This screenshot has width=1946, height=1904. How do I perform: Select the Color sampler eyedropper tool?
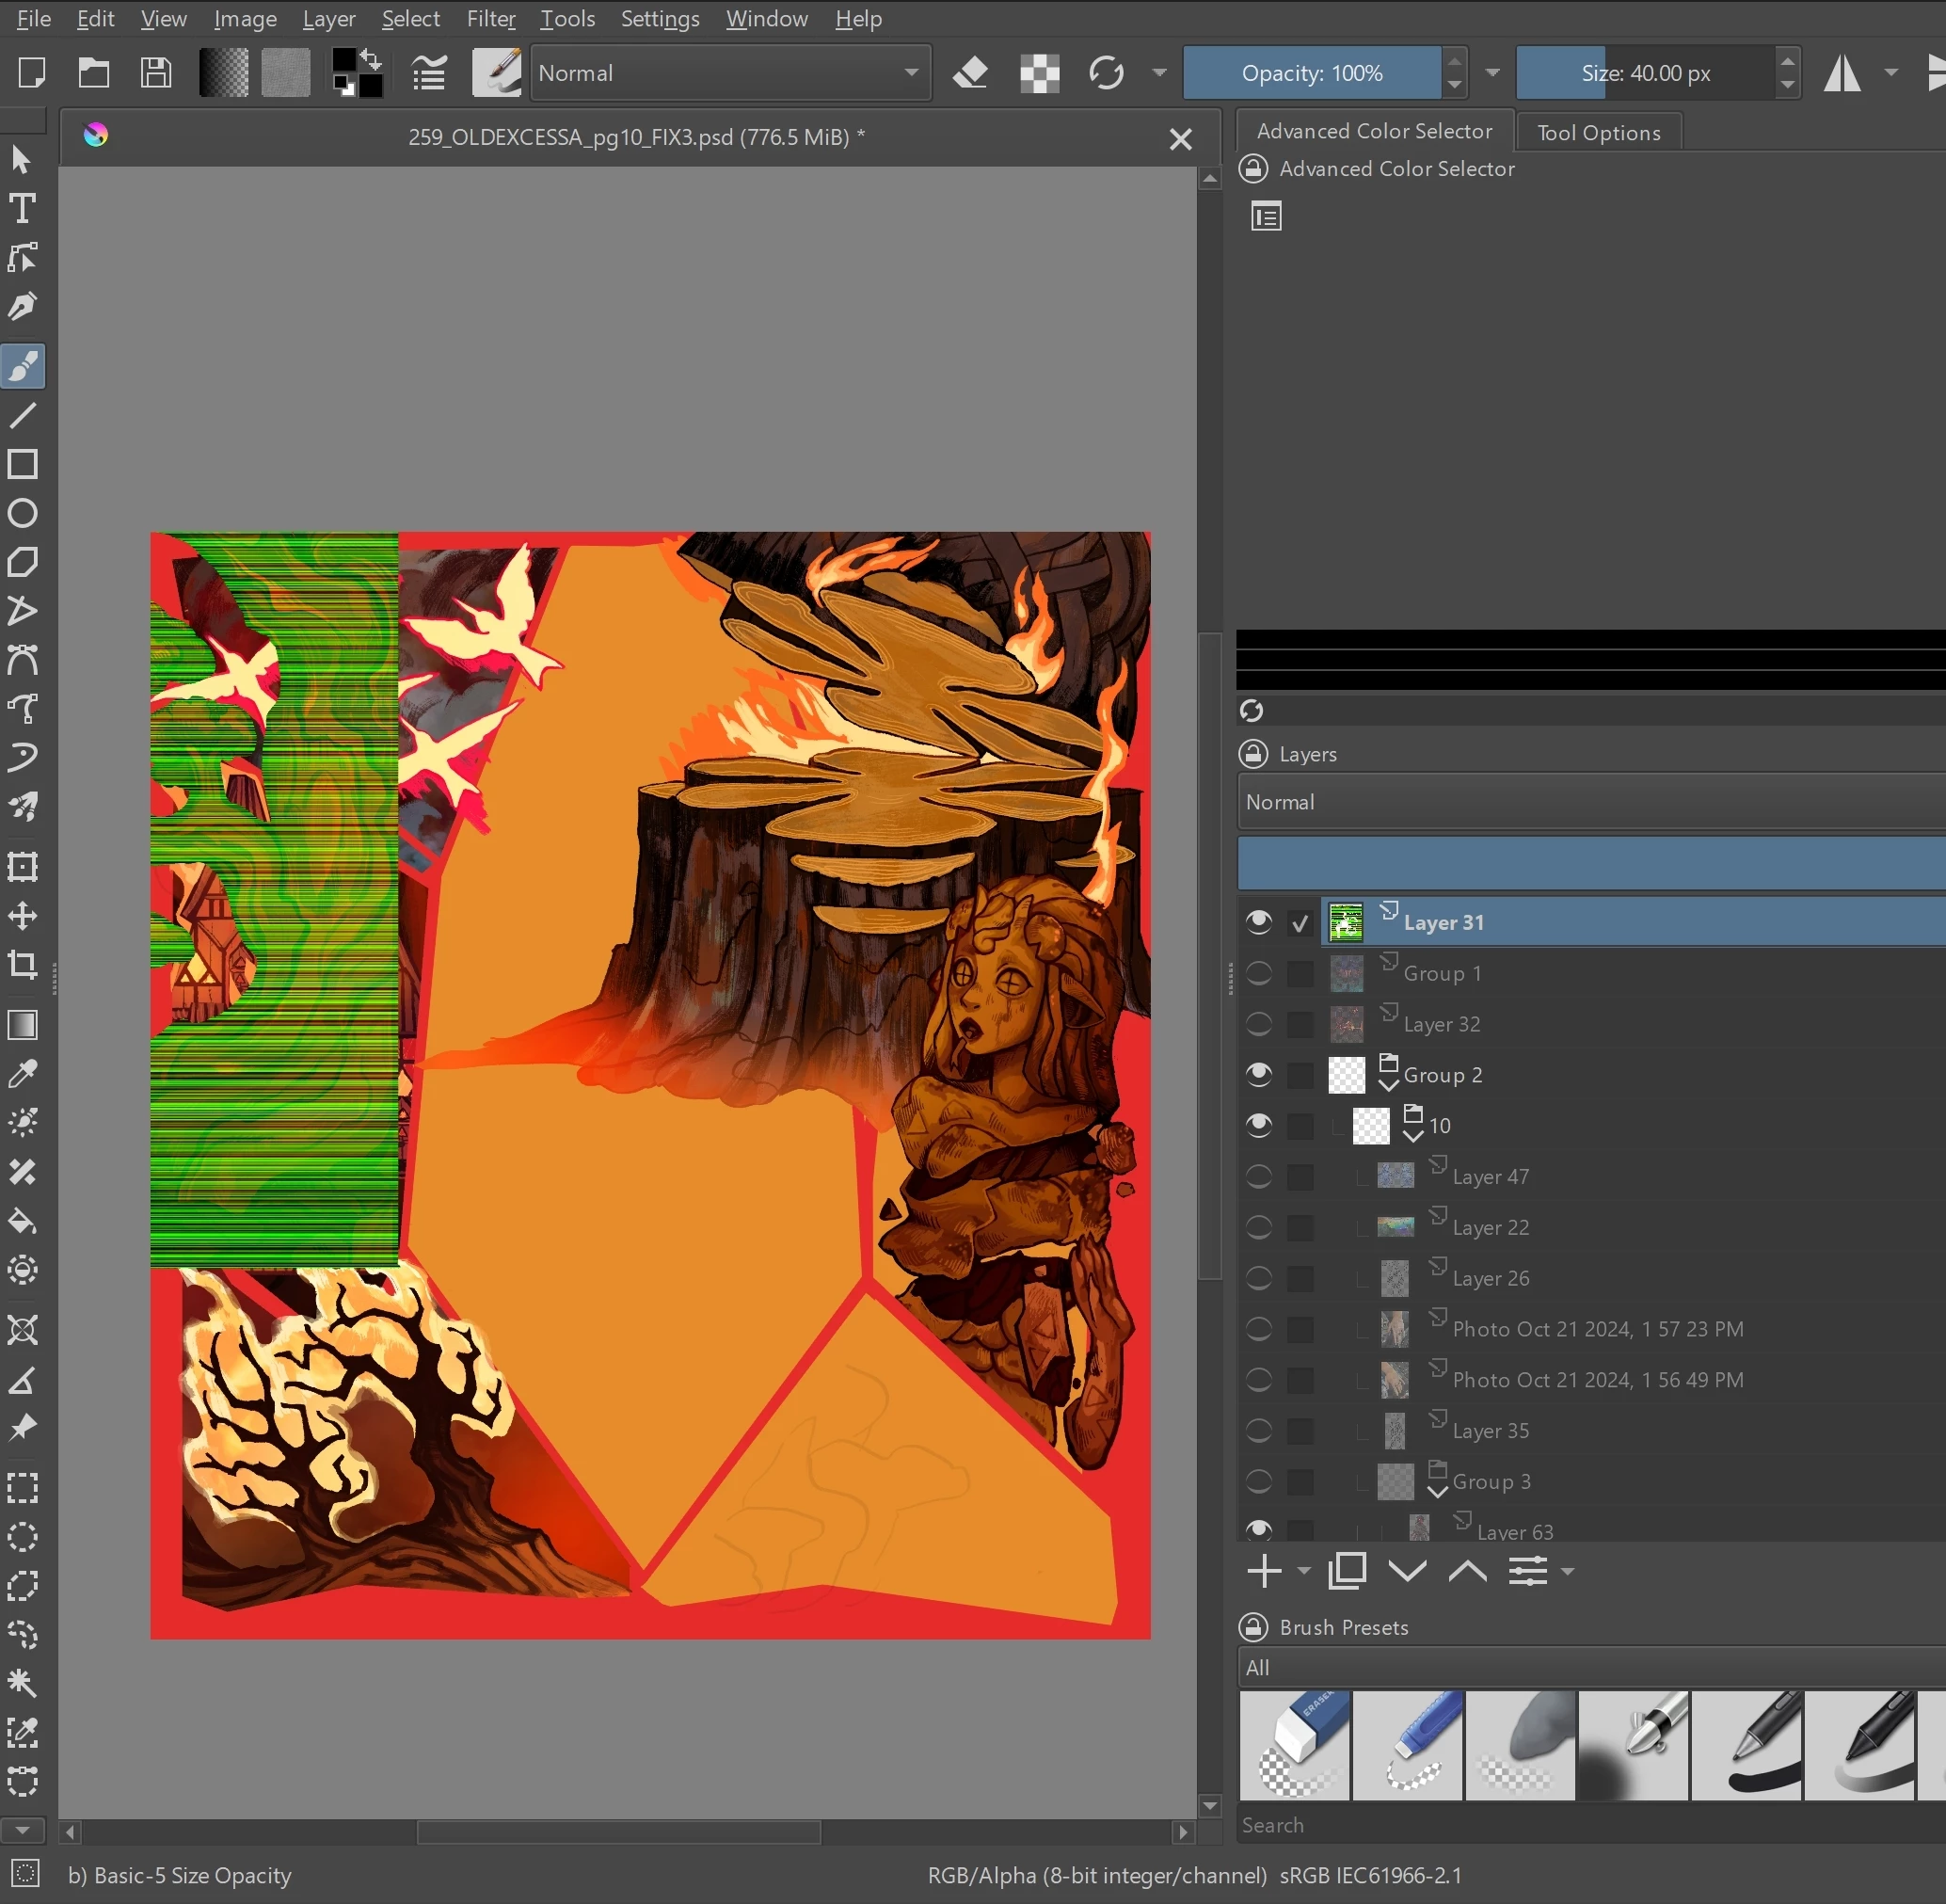pyautogui.click(x=22, y=1074)
